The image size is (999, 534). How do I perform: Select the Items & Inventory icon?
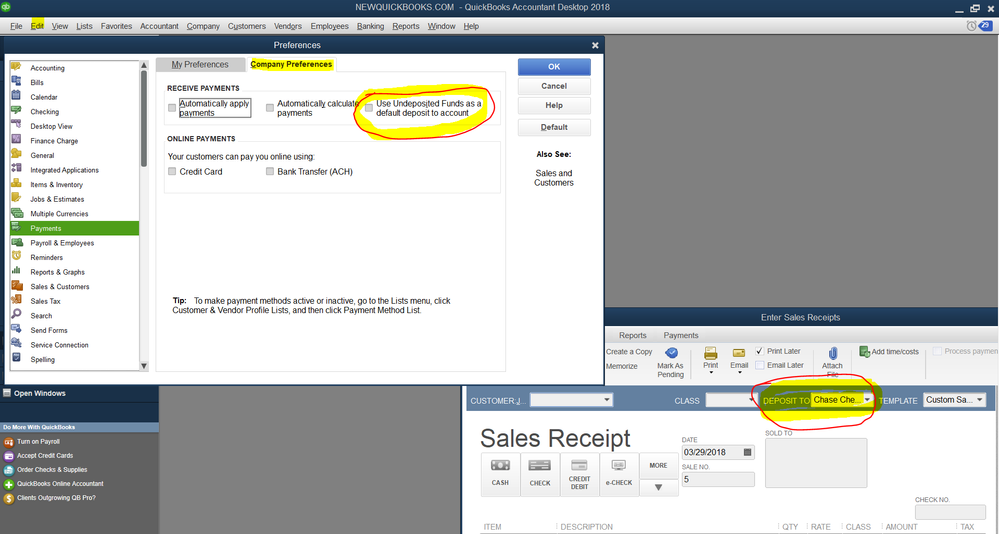tap(17, 184)
